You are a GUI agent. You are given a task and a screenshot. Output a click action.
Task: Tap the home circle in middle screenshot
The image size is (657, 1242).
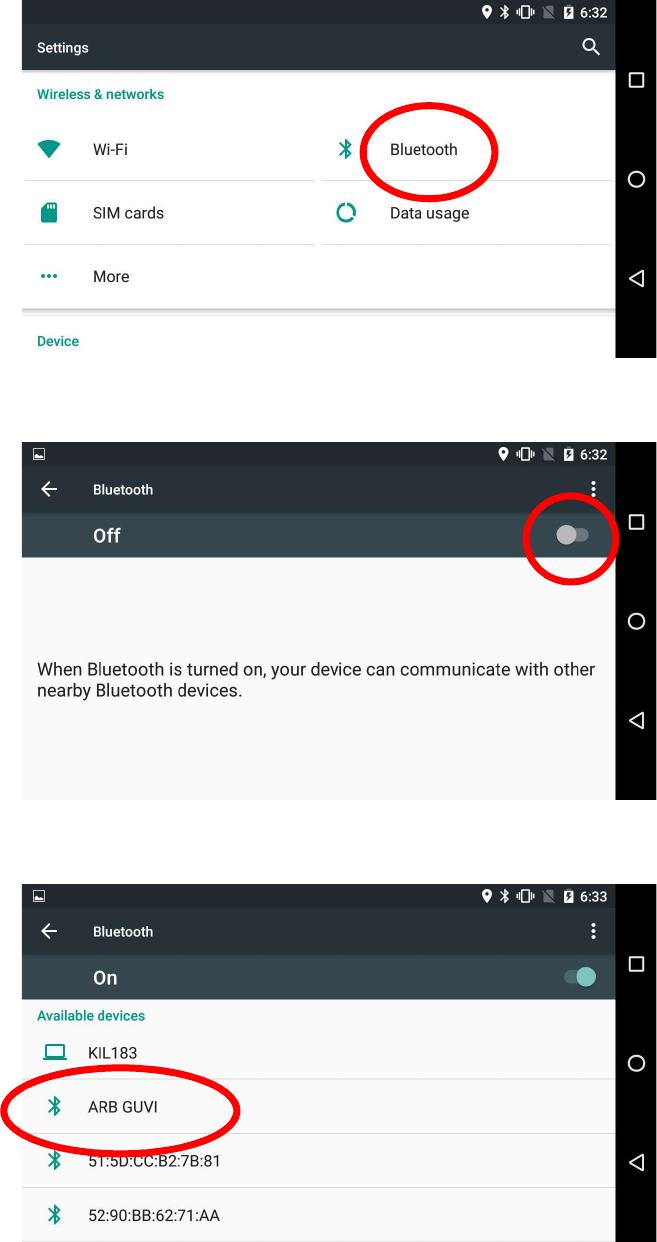coord(636,621)
